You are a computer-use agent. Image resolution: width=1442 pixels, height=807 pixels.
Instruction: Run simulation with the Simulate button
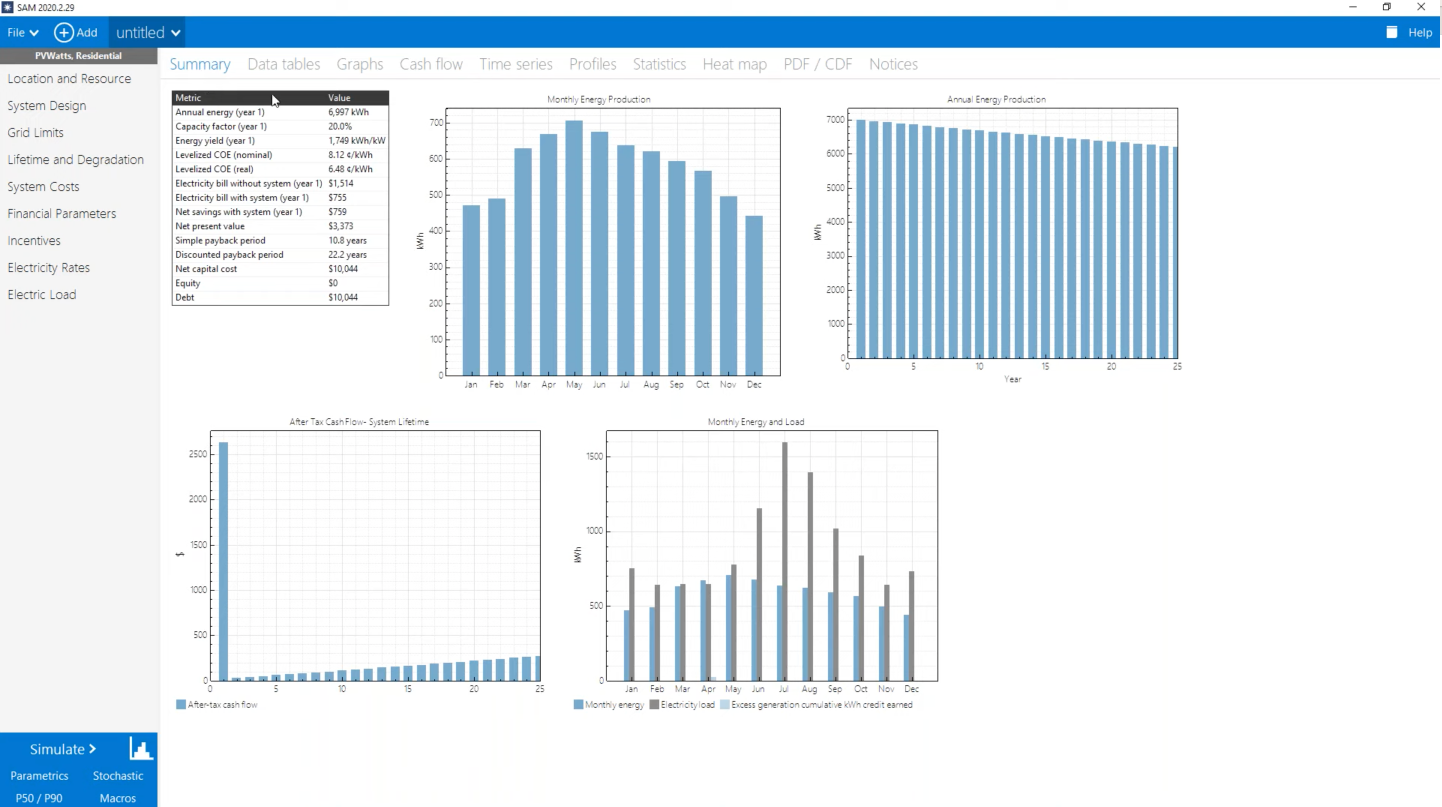62,749
